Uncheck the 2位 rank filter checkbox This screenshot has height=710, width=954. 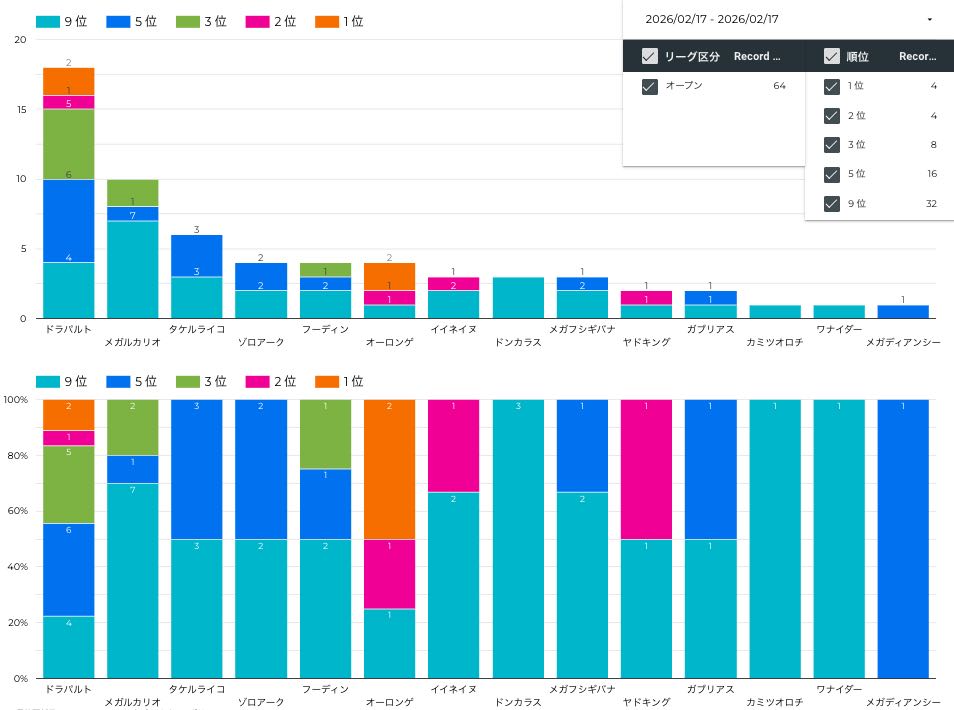(x=831, y=115)
